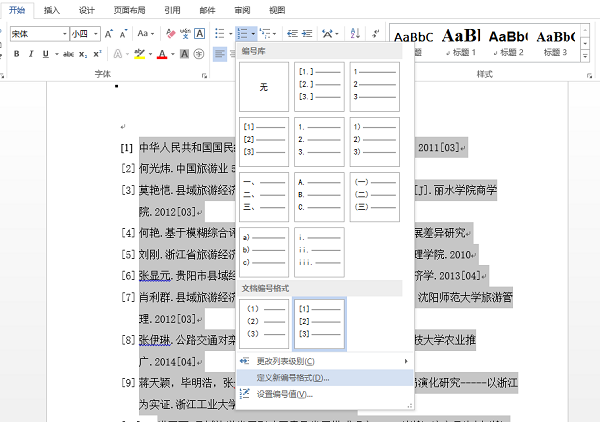Viewport: 600px width, 422px height.
Task: Expand the styles gallery more arrow
Action: pos(585,57)
